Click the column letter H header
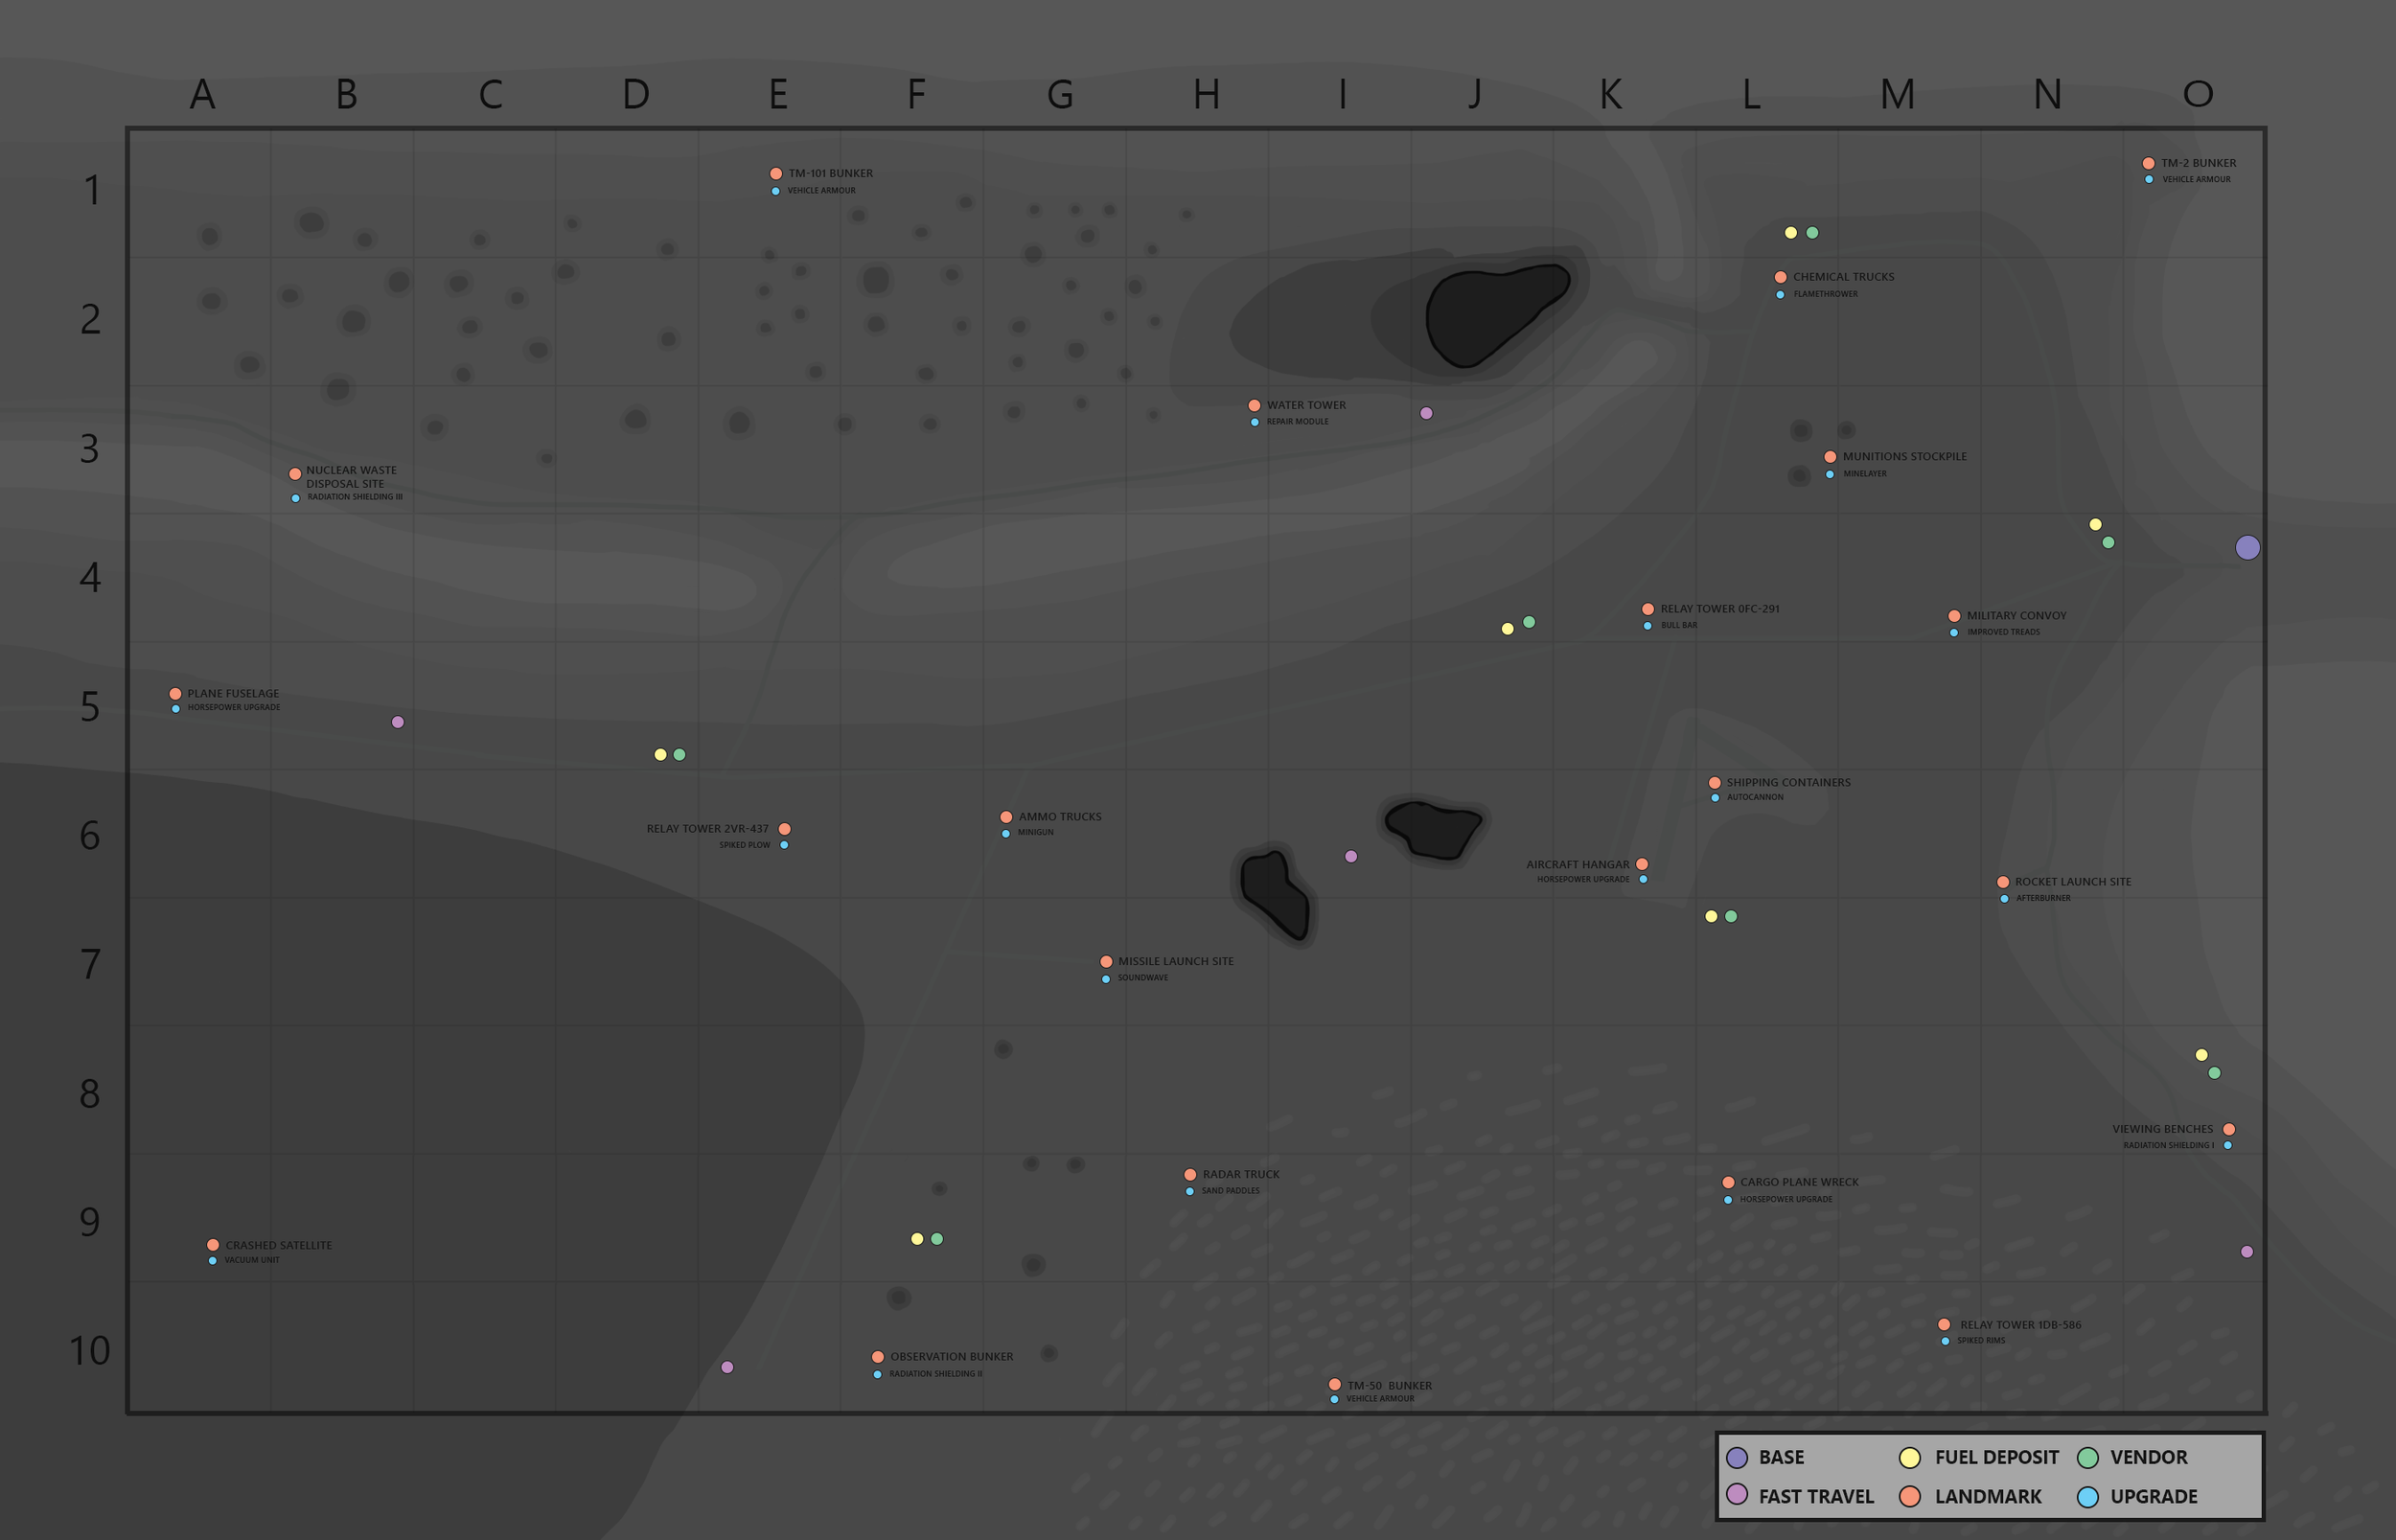The width and height of the screenshot is (2396, 1540). click(x=1206, y=95)
